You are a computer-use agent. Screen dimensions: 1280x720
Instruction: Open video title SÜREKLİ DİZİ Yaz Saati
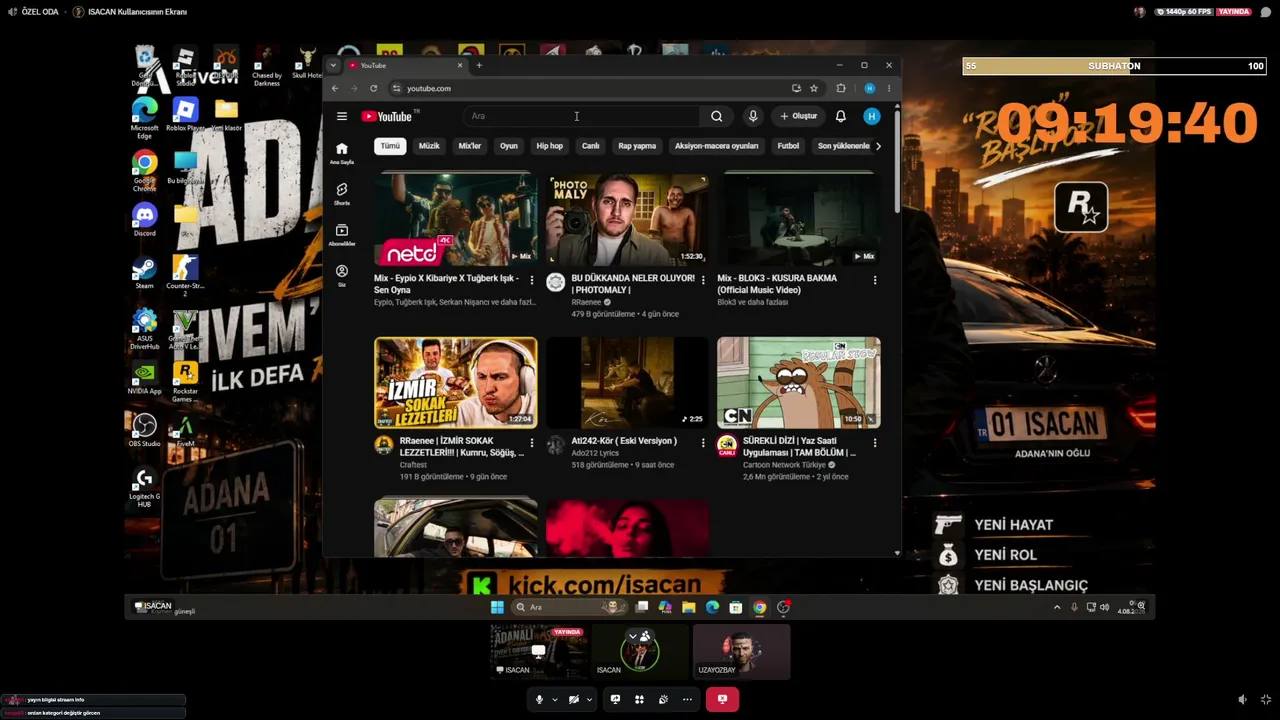click(x=799, y=447)
